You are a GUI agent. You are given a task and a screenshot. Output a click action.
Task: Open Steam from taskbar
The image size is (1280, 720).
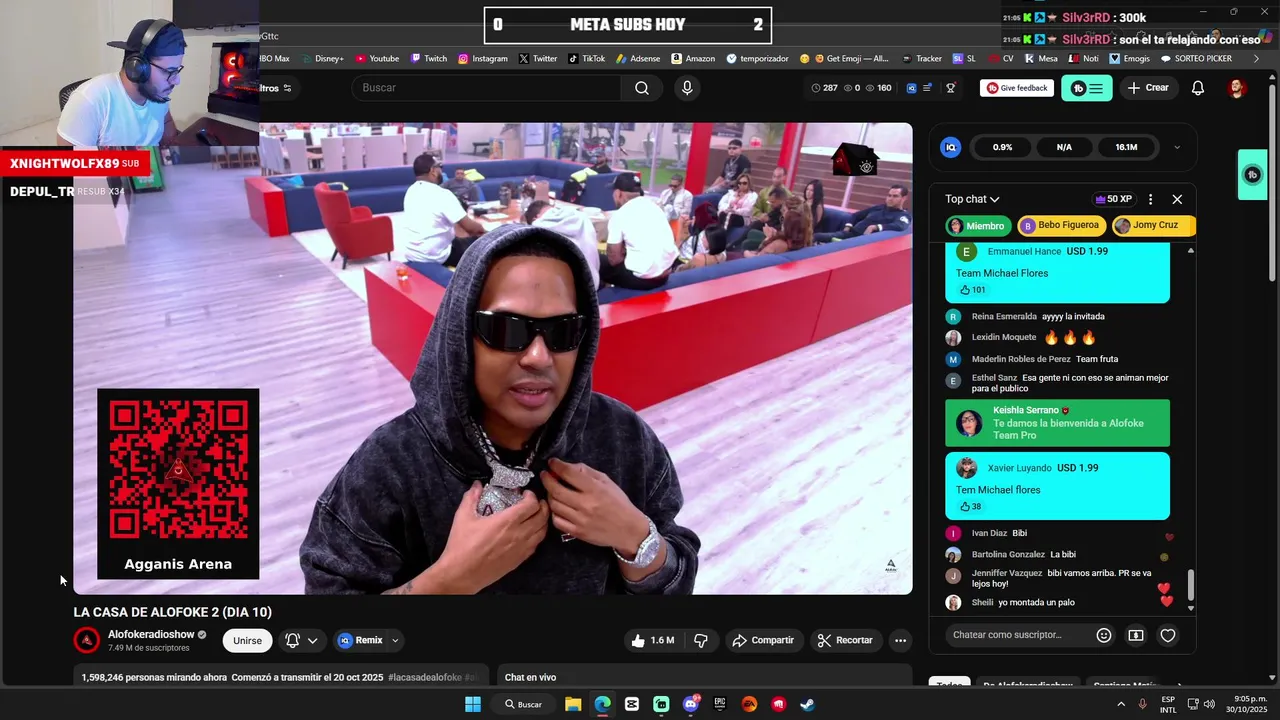807,704
